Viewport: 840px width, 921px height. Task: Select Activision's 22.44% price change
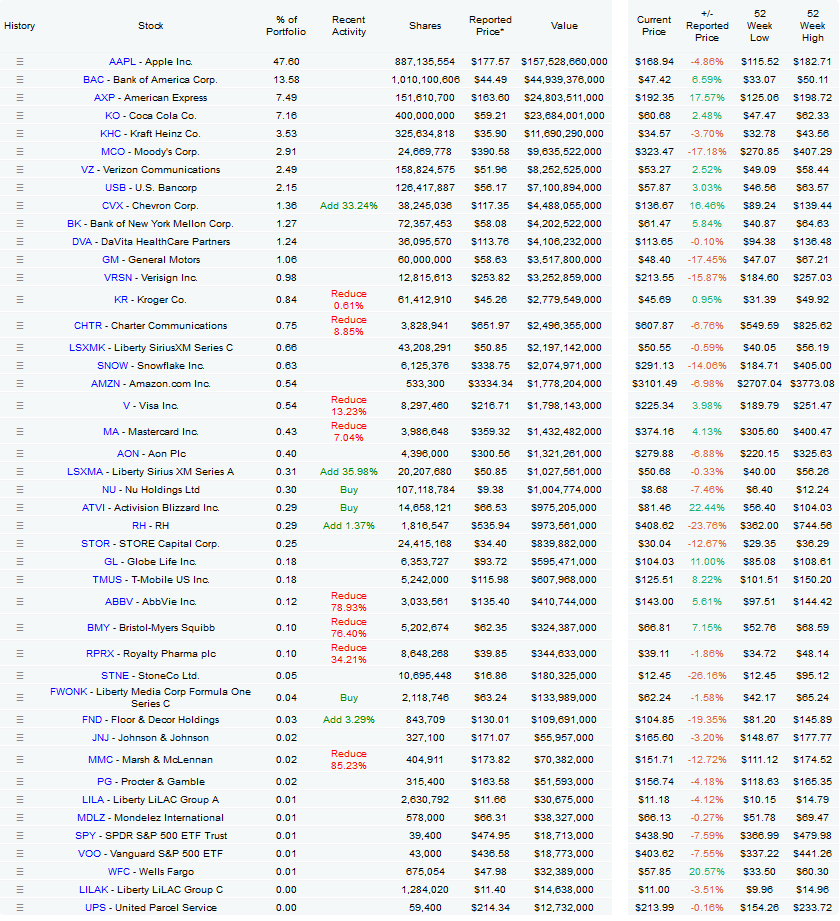[x=707, y=507]
